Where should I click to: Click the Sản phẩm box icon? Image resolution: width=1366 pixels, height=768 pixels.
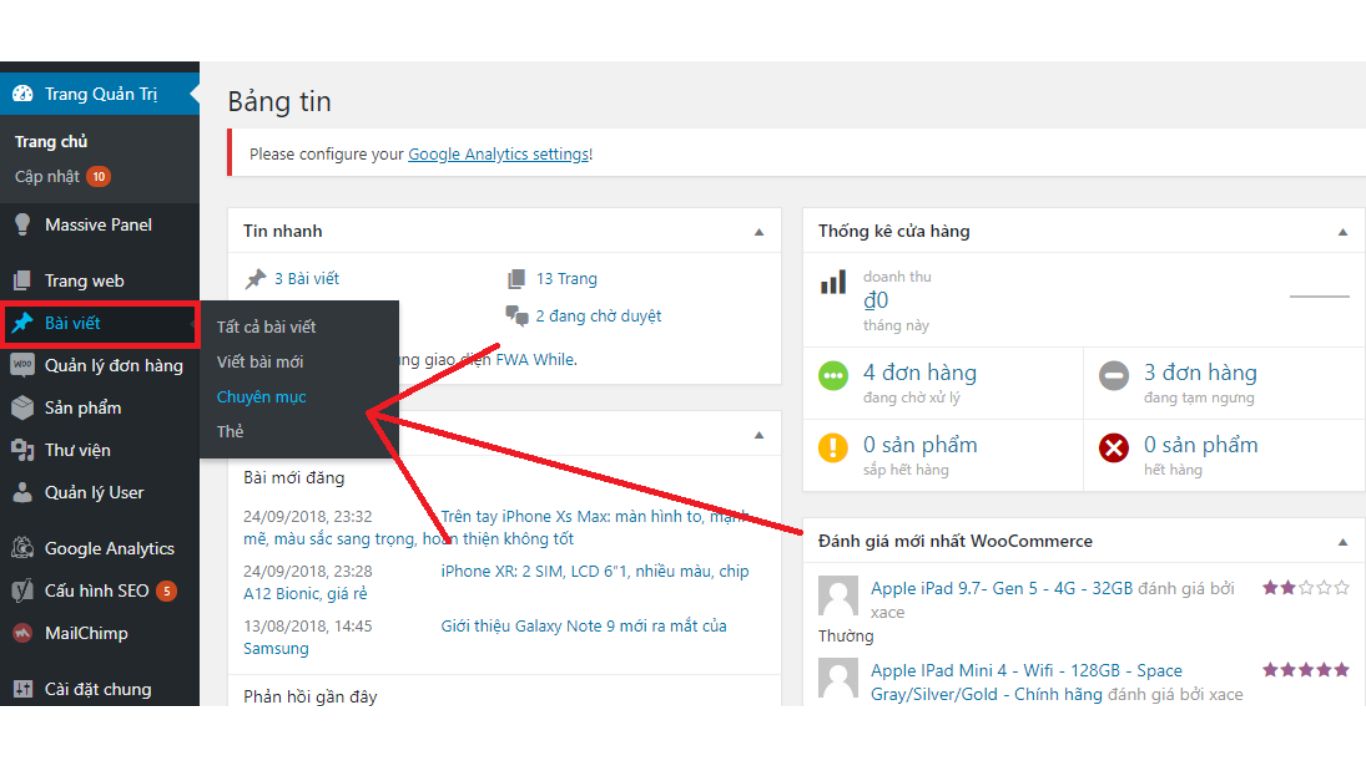[22, 408]
